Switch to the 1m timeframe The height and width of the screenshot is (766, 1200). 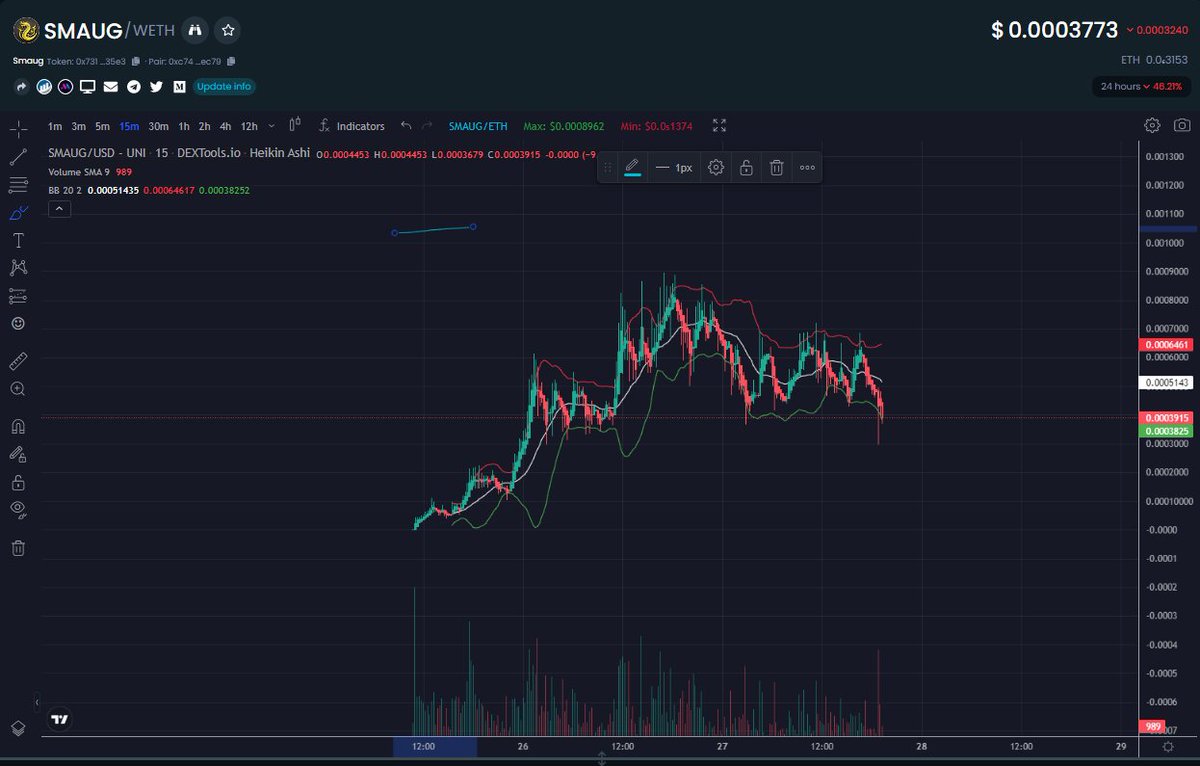click(55, 126)
